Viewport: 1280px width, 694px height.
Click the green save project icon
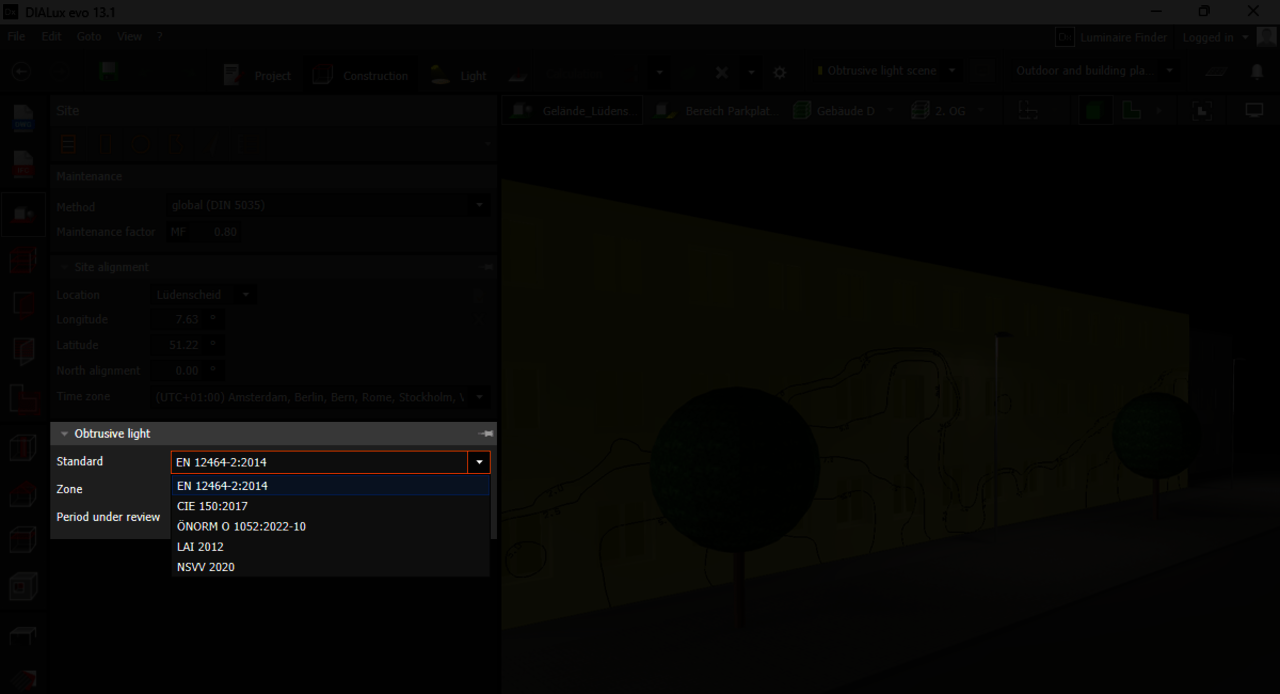[x=108, y=73]
